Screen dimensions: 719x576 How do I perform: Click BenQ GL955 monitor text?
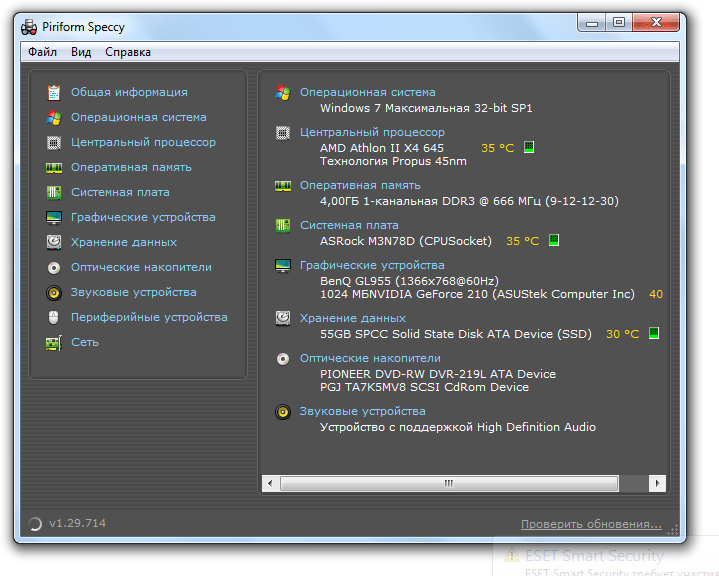point(409,281)
